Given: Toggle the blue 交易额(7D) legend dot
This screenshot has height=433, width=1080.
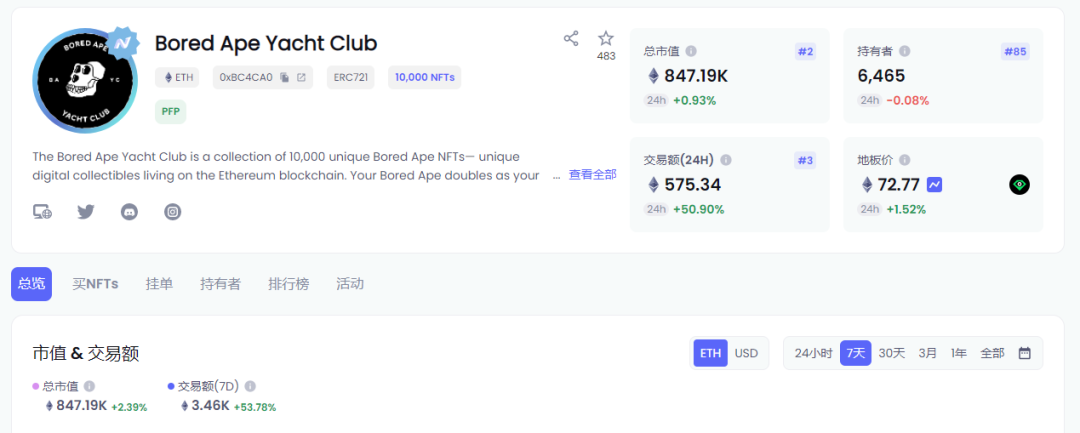Looking at the screenshot, I should 171,387.
